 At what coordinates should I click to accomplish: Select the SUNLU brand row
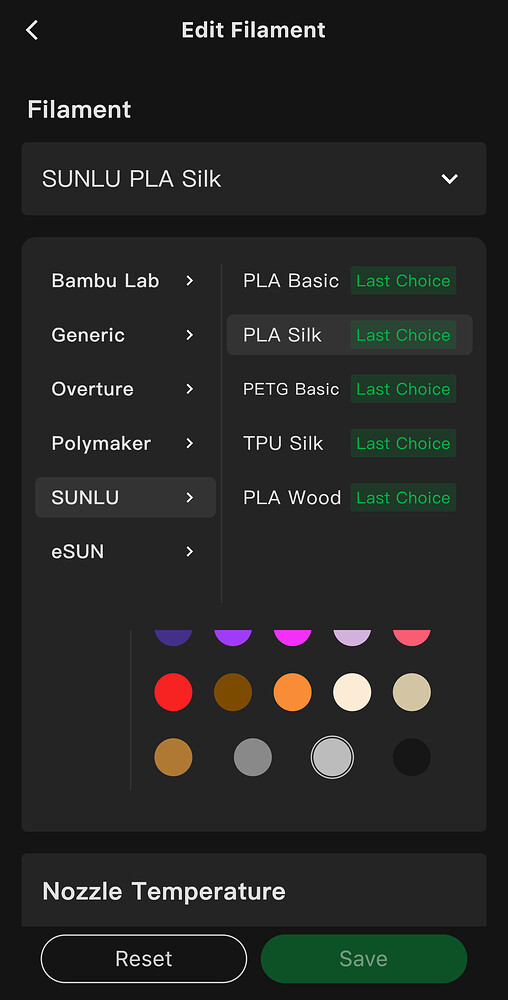(126, 497)
